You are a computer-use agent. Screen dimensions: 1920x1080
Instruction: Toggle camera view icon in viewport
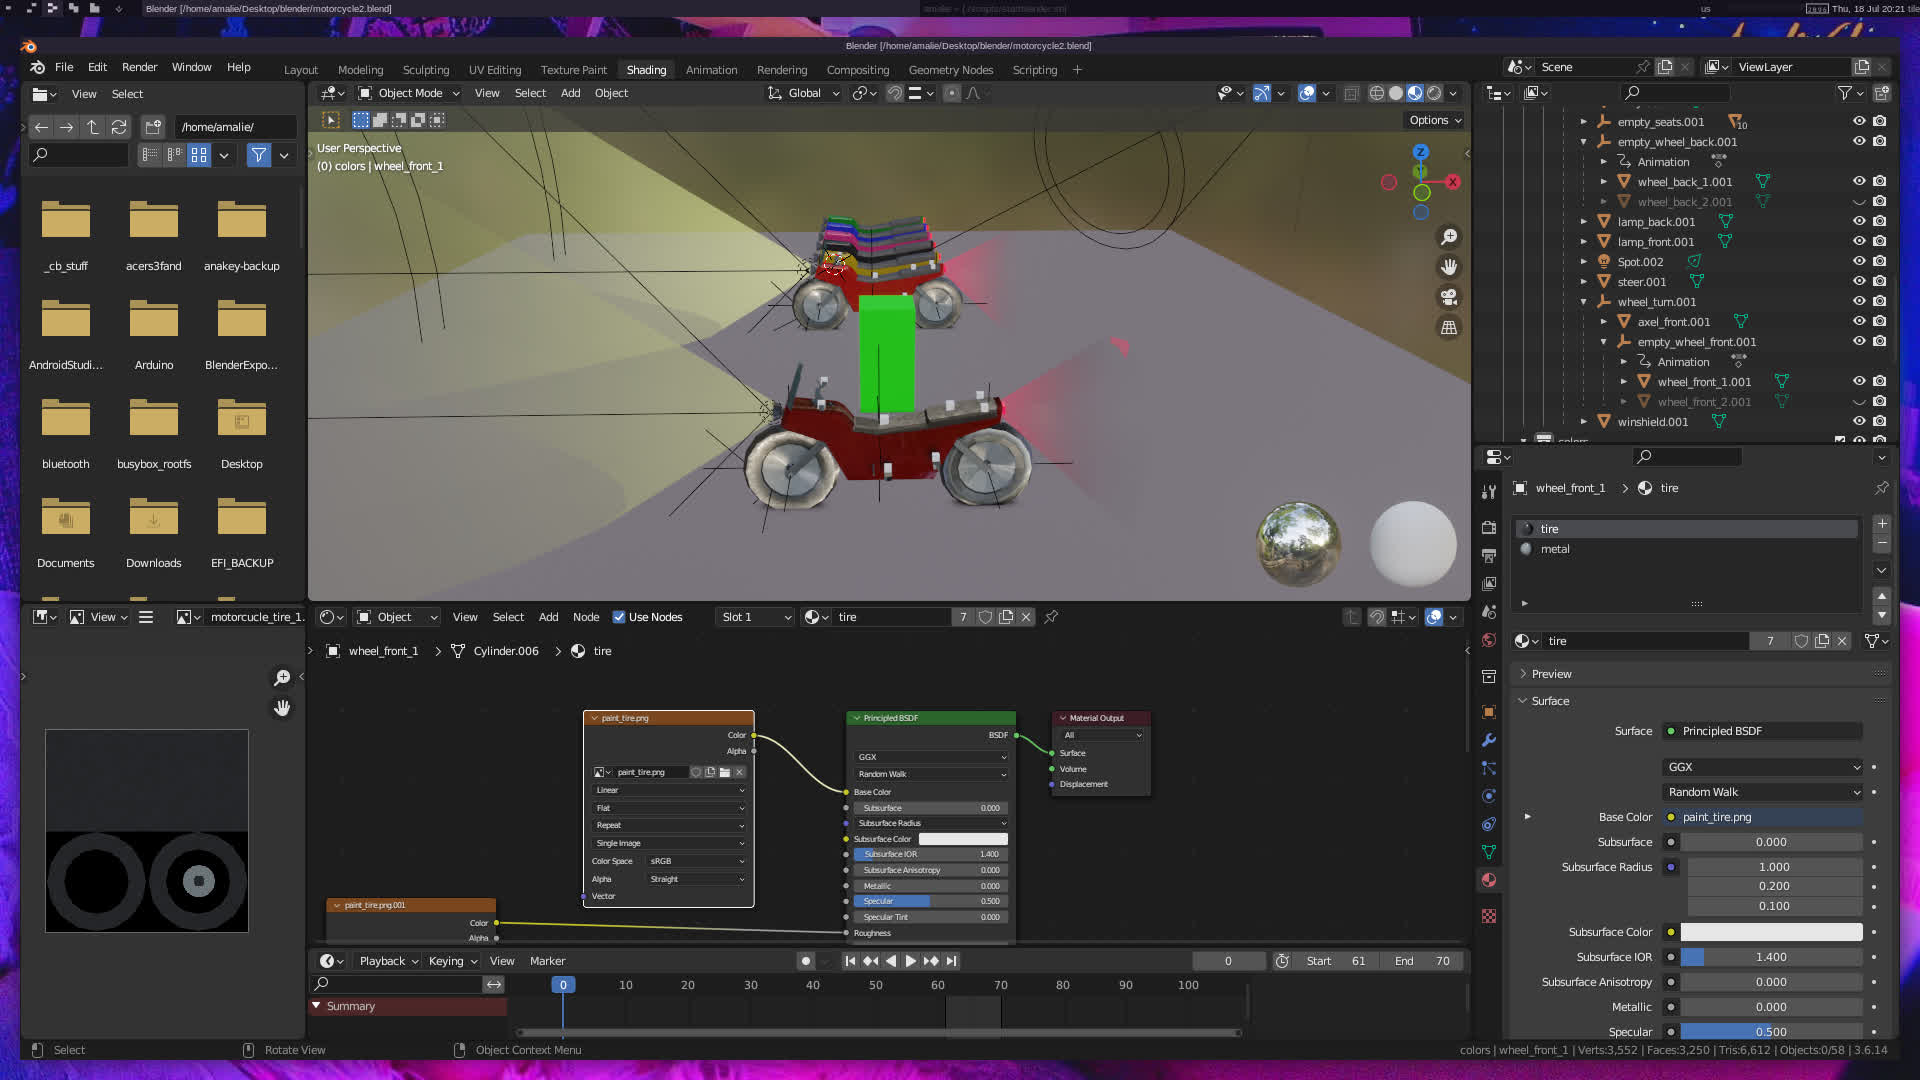[1449, 297]
